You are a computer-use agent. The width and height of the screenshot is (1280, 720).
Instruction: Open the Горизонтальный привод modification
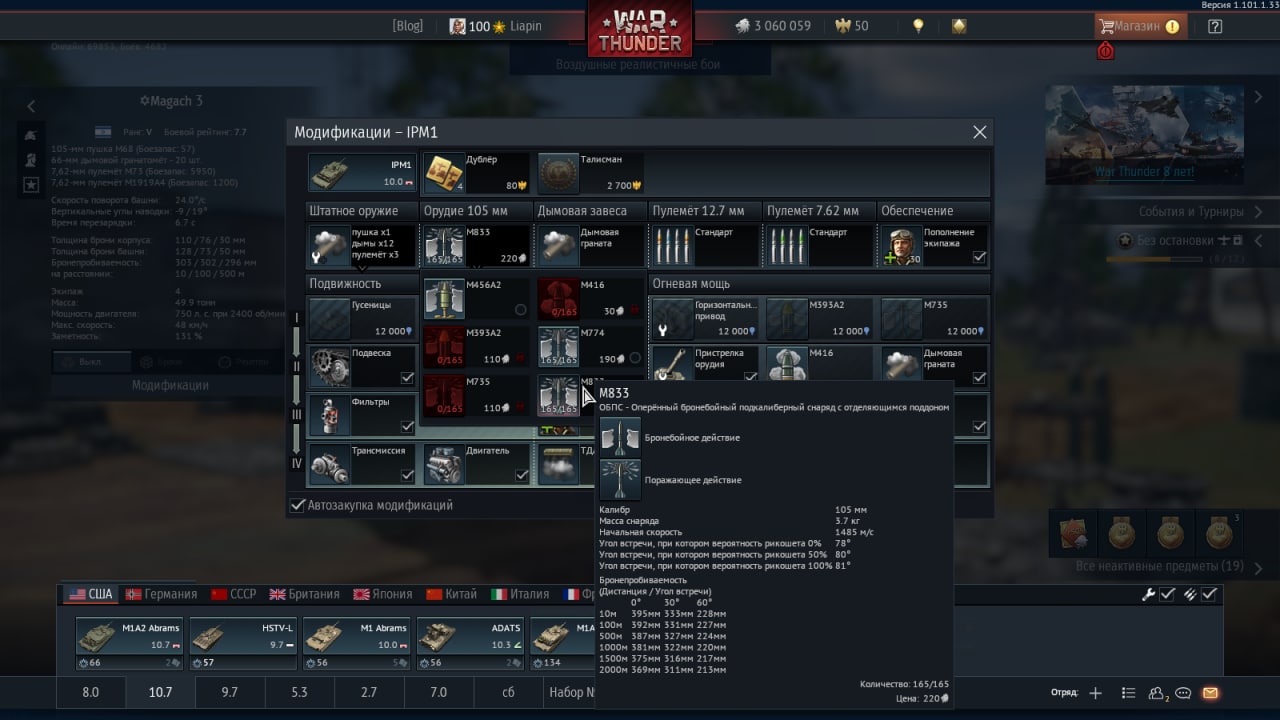pyautogui.click(x=705, y=318)
